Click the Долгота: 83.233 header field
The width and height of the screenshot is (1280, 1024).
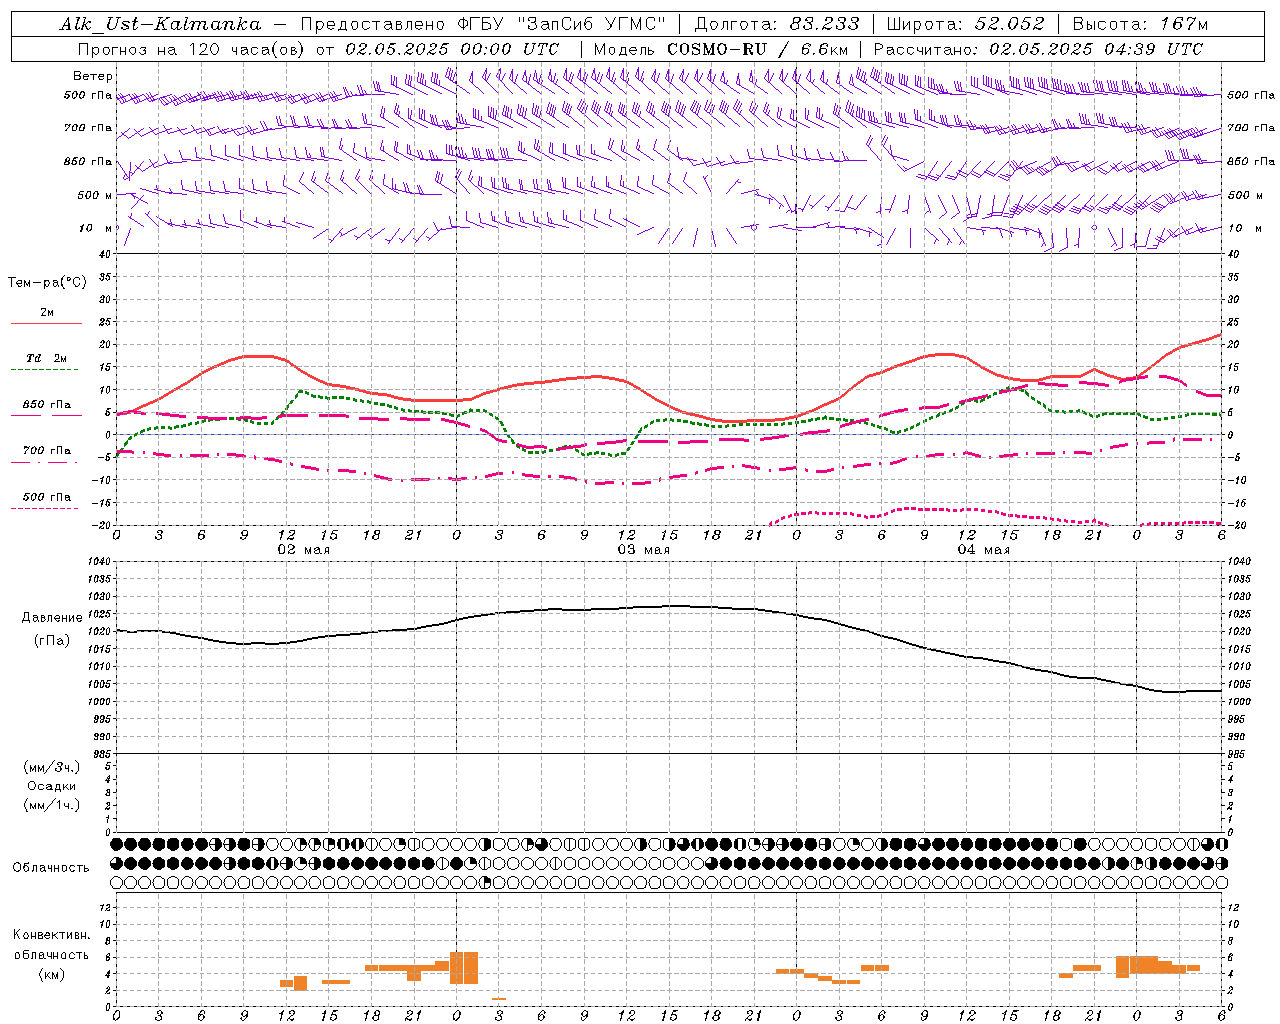click(x=777, y=24)
